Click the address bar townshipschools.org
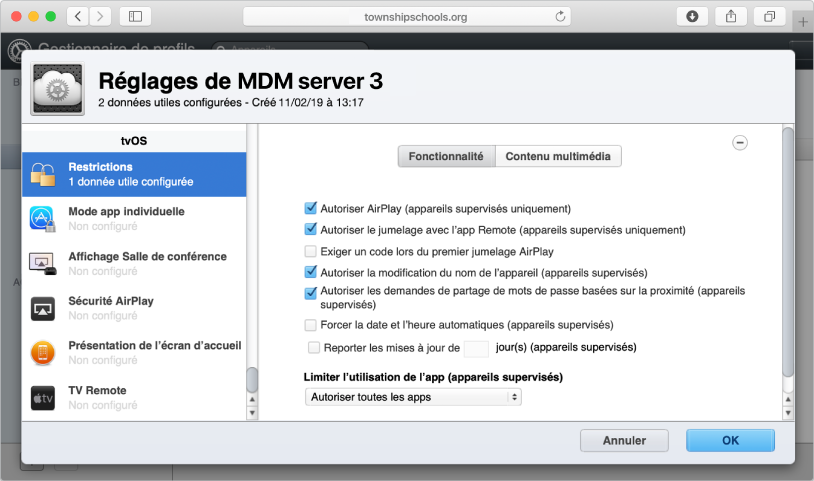 [407, 17]
